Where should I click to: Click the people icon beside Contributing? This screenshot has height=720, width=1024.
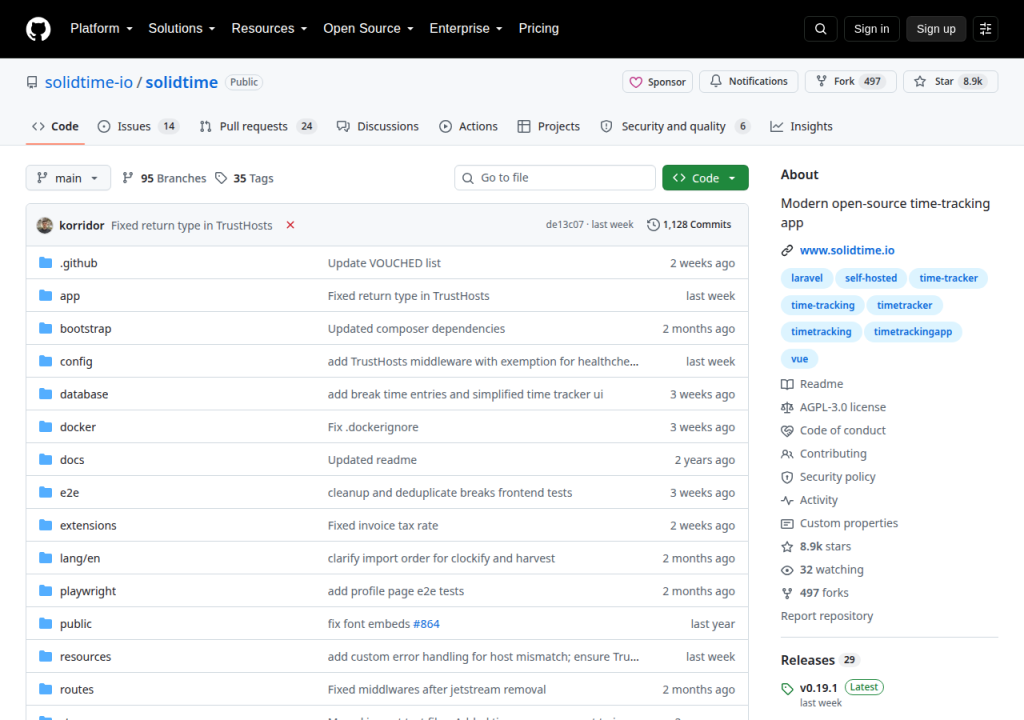787,453
